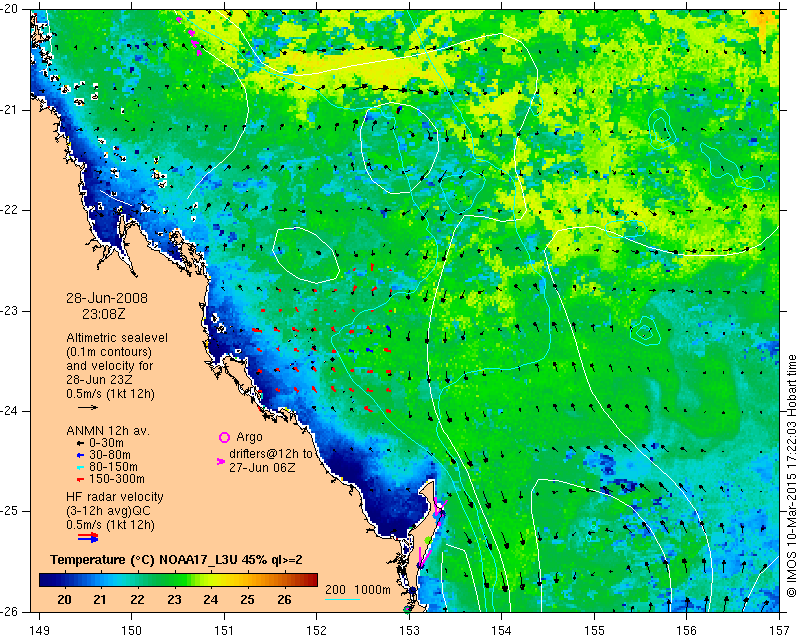
Task: Click the '0-30m' depth label
Action: click(x=106, y=443)
